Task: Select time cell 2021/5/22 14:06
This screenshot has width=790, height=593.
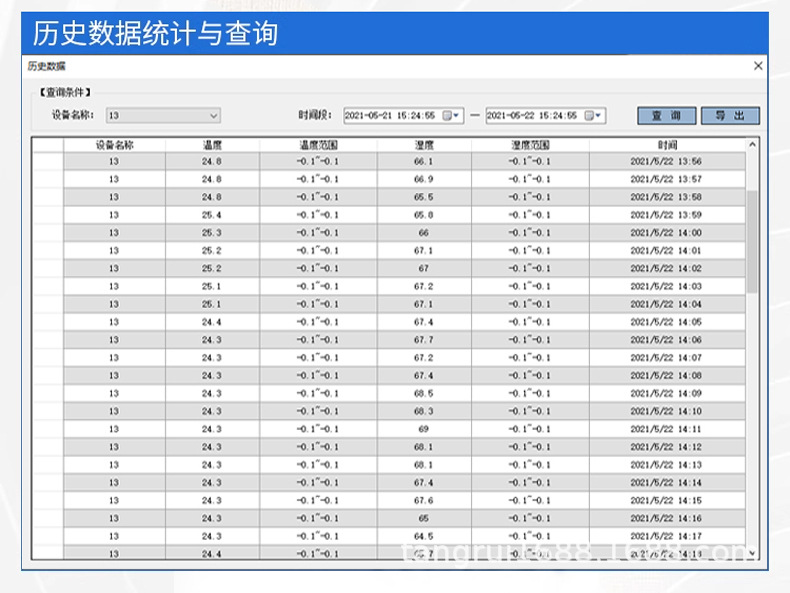Action: click(x=667, y=340)
